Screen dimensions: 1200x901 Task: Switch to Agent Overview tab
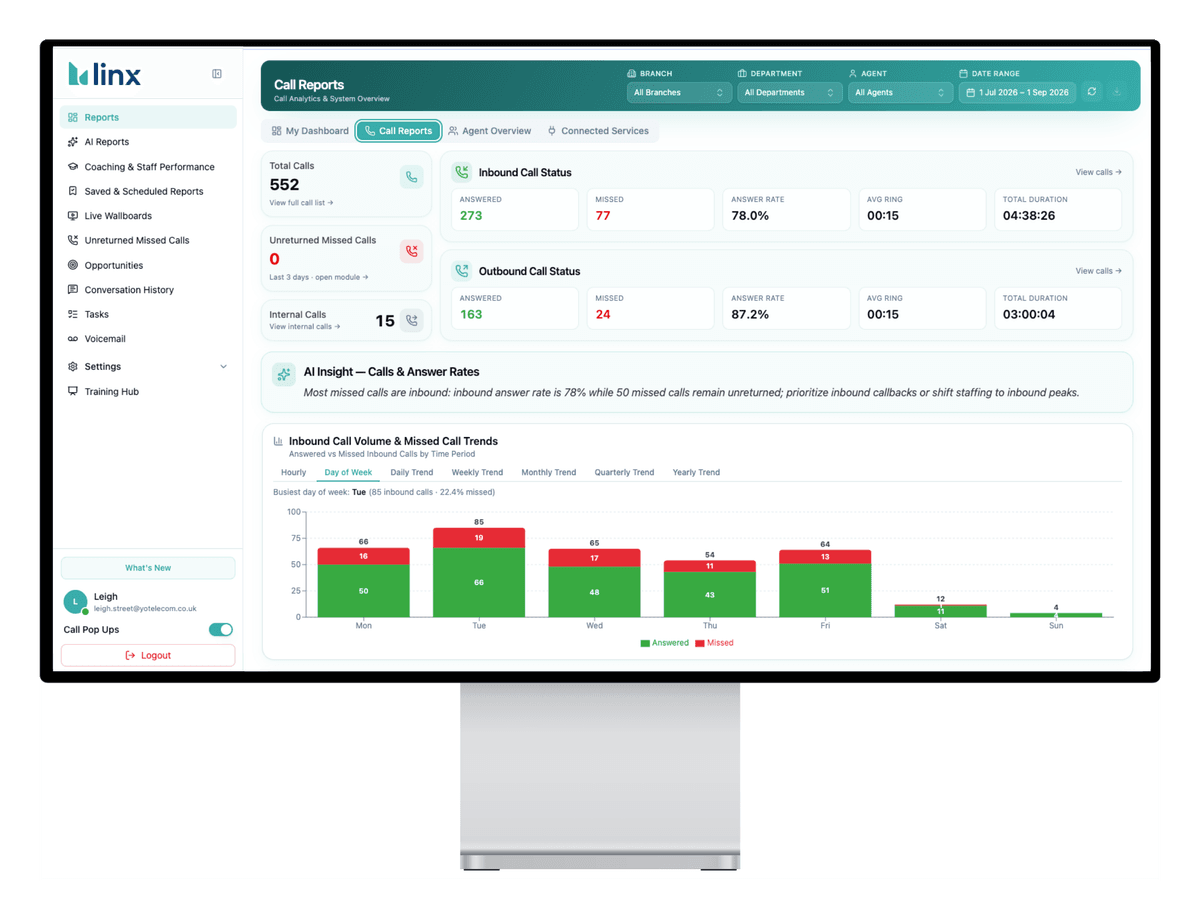point(490,131)
